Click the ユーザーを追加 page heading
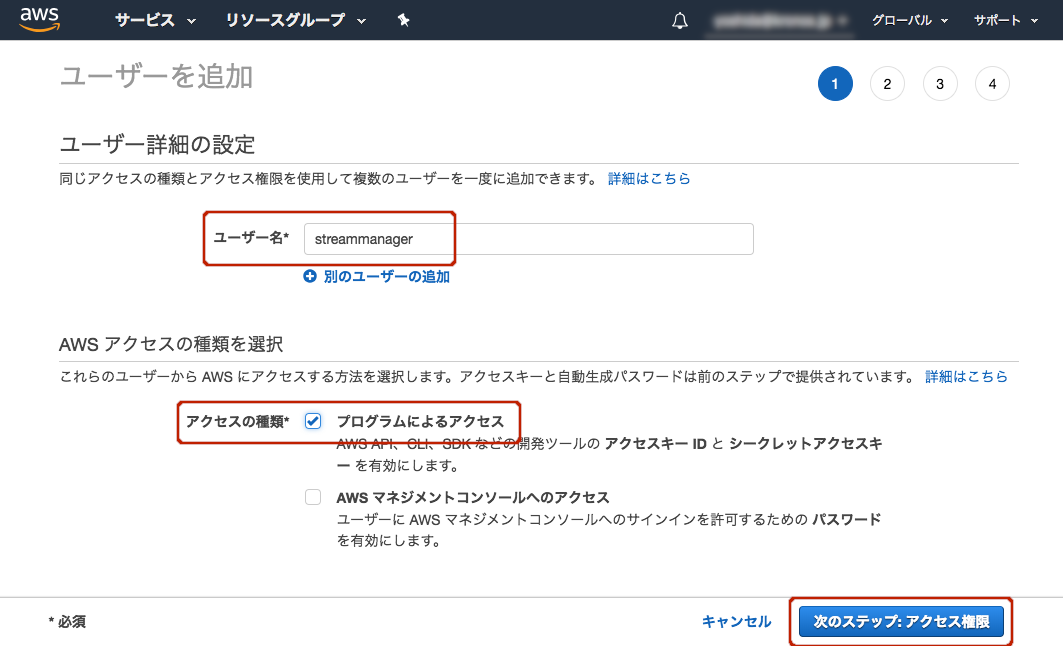Viewport: 1063px width, 646px height. tap(157, 77)
